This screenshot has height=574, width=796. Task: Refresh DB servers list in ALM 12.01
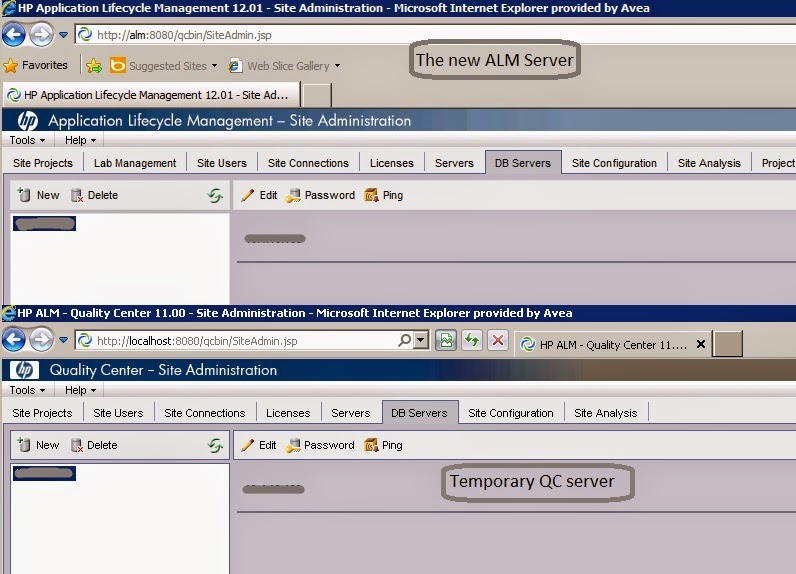(x=215, y=195)
